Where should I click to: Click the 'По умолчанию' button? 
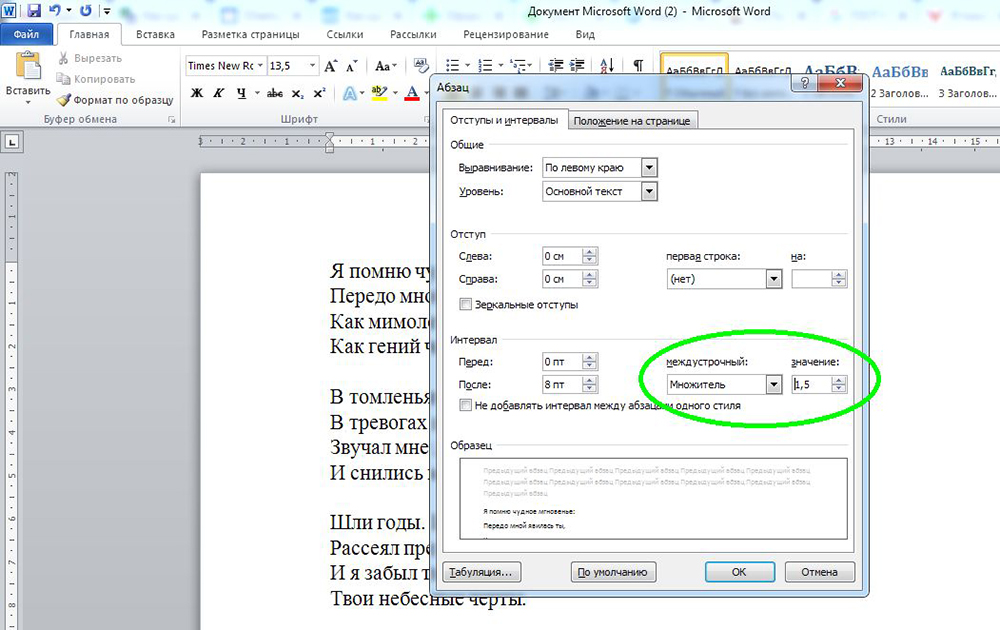click(612, 572)
